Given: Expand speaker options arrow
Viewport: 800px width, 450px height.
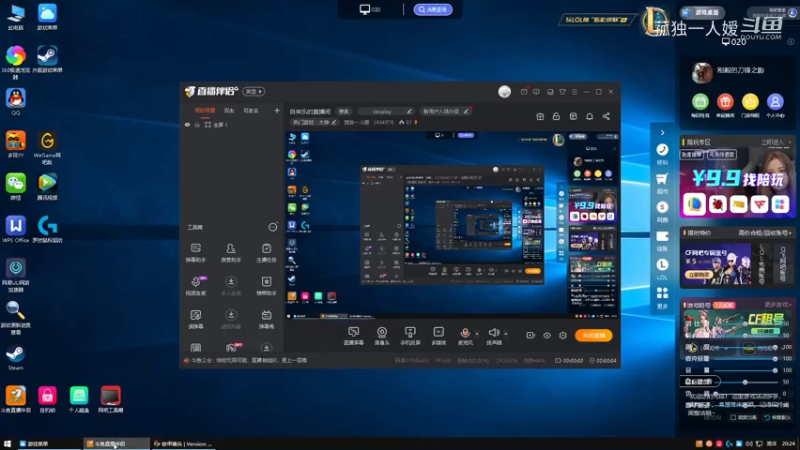Looking at the screenshot, I should coord(506,334).
